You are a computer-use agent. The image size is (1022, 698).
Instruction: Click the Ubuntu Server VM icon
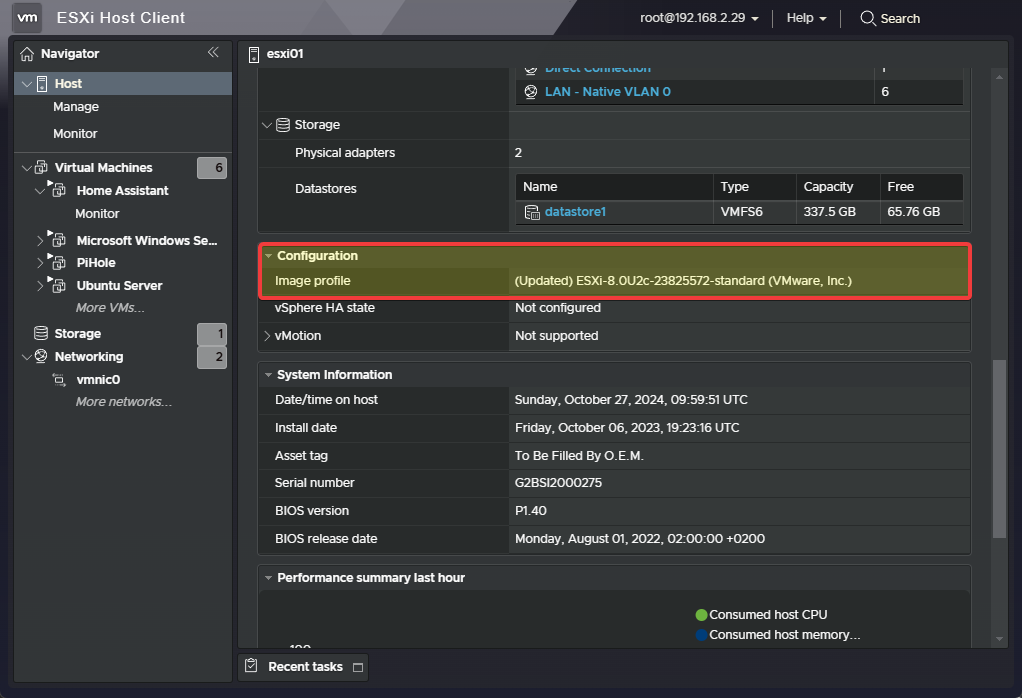58,285
